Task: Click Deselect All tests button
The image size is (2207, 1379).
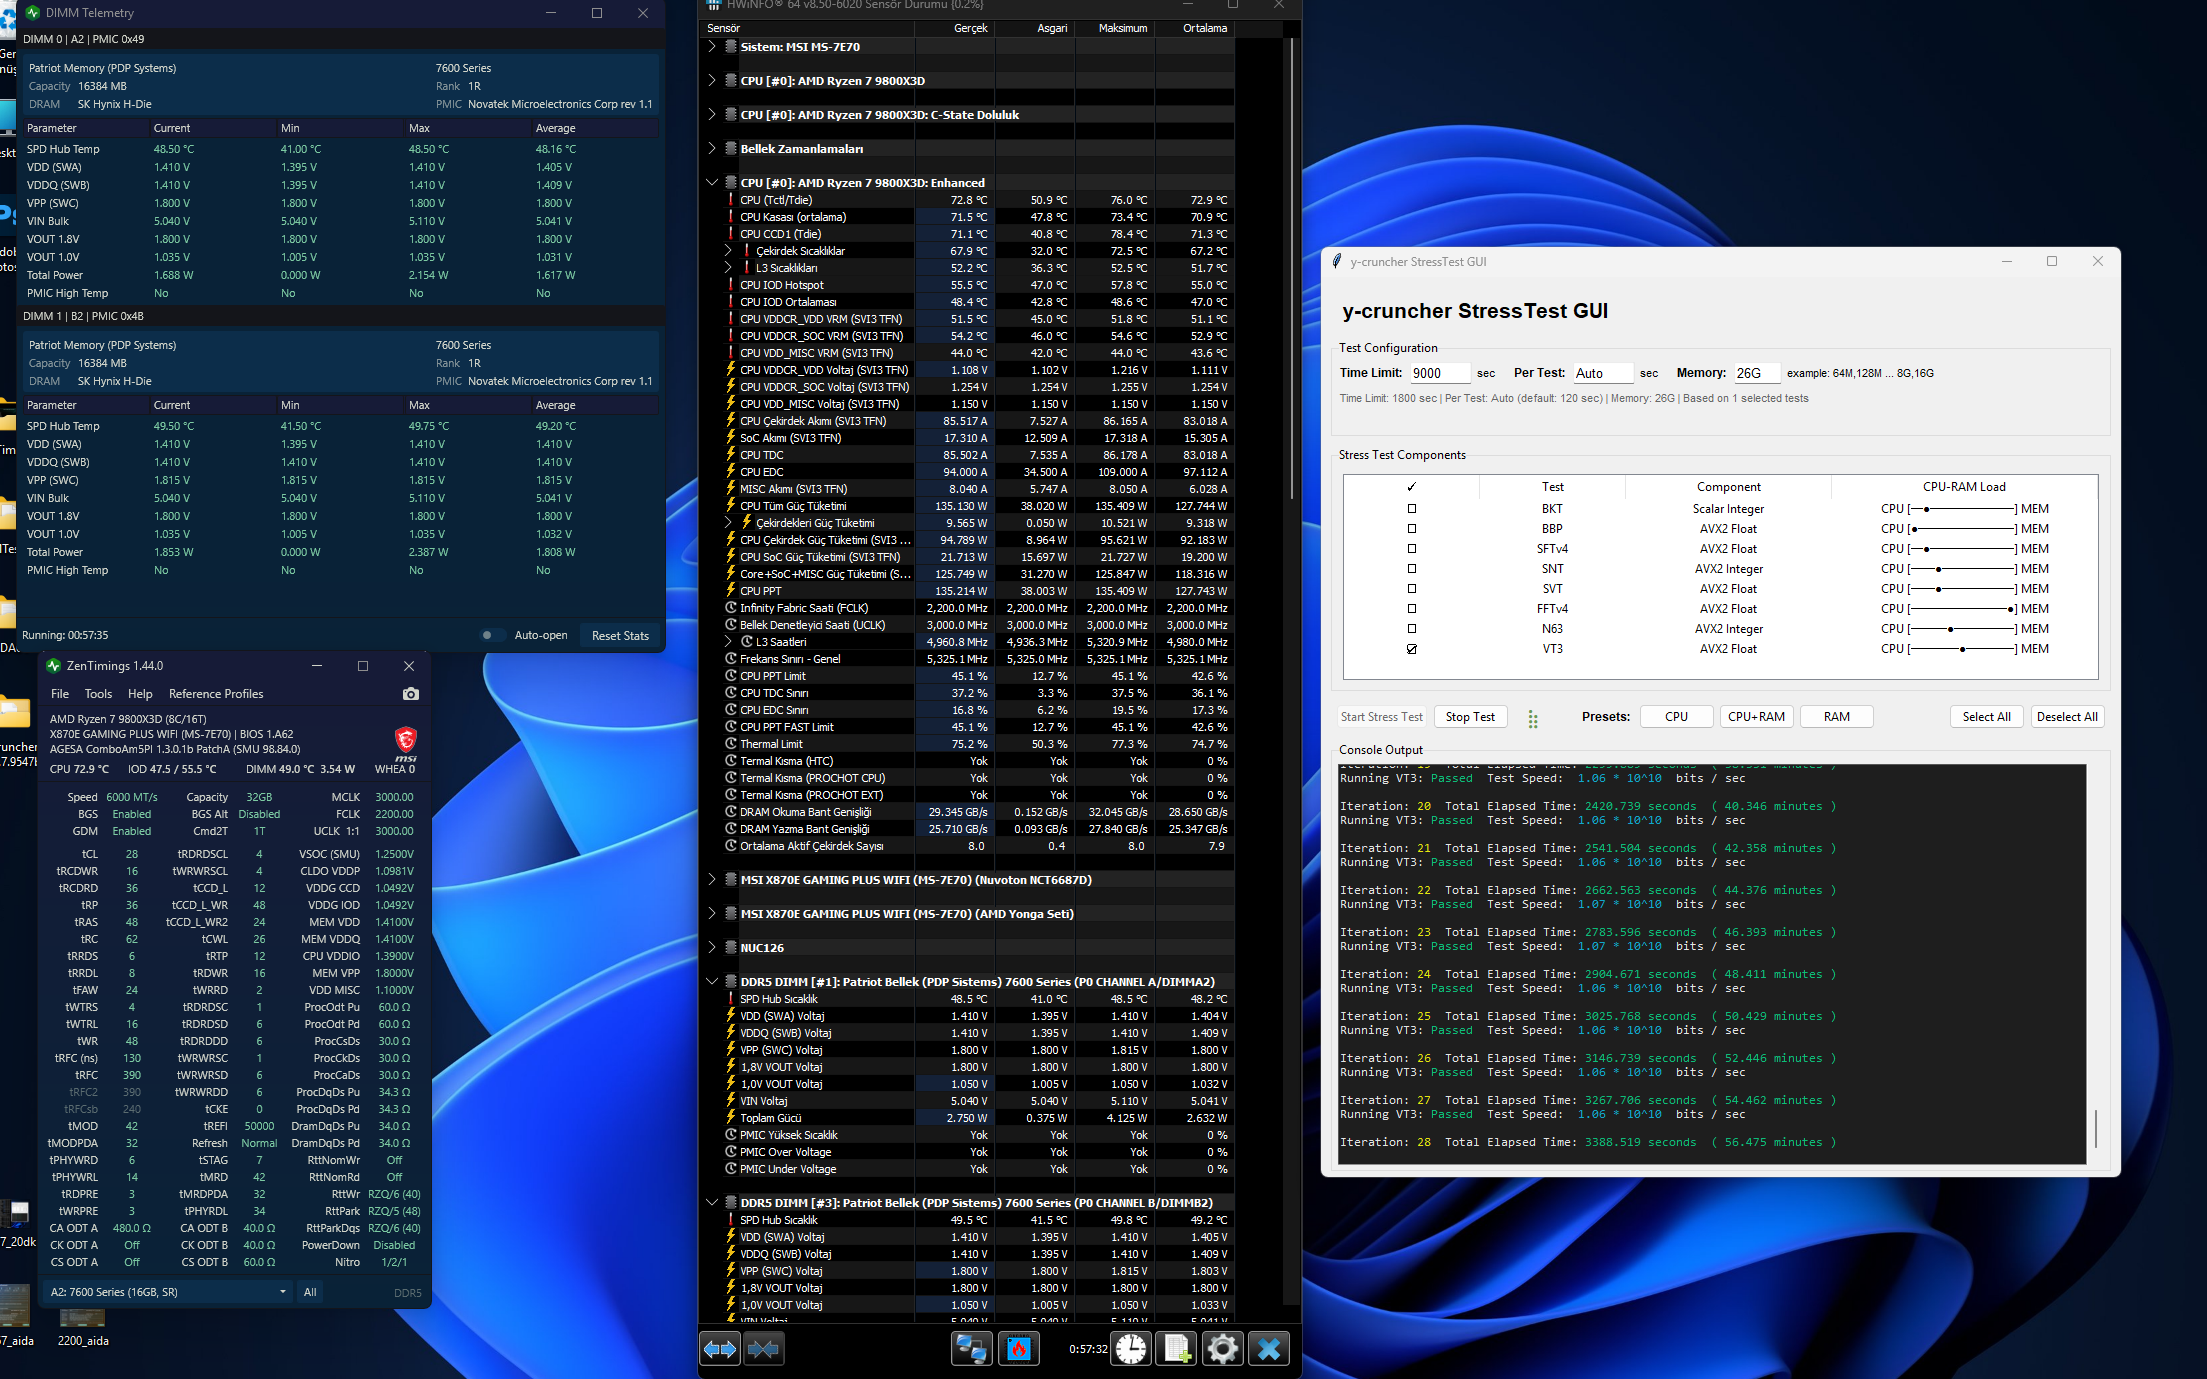Action: click(x=2067, y=717)
